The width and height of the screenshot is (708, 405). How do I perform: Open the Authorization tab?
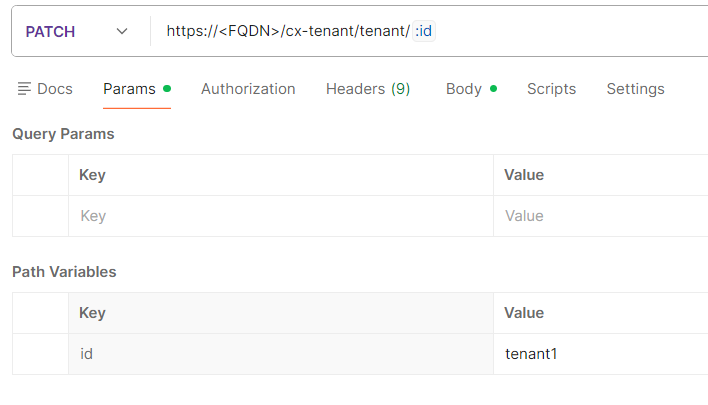(248, 89)
